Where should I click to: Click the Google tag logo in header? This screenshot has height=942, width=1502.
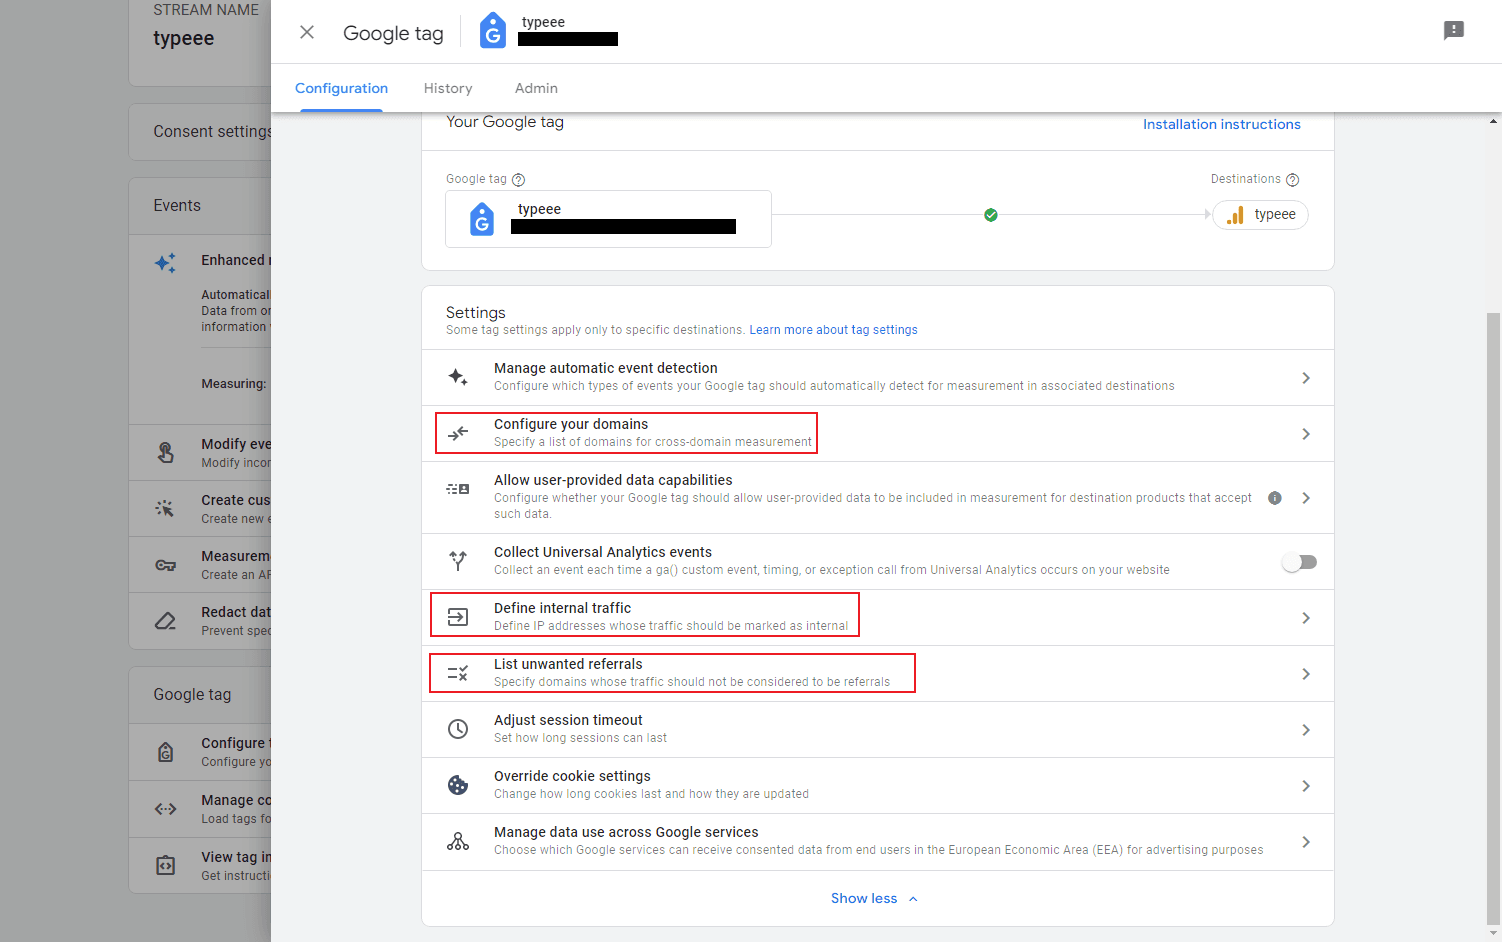pyautogui.click(x=493, y=31)
